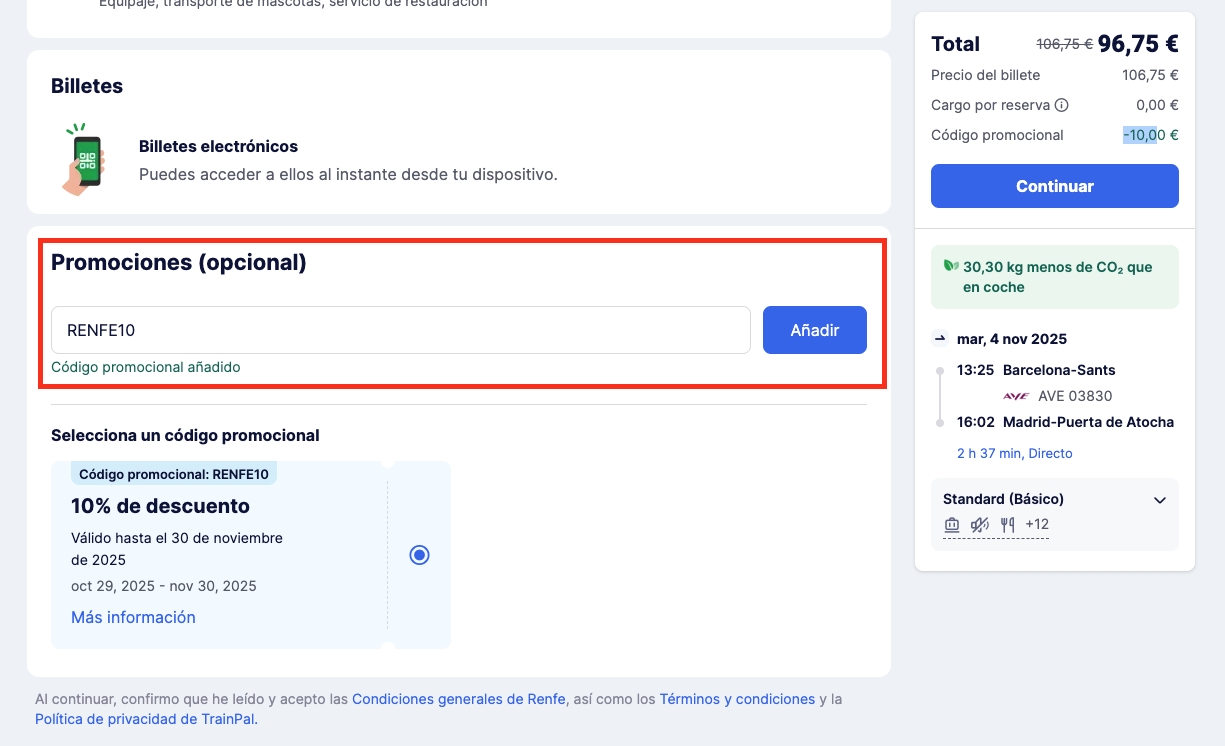Click the outbound arrow icon beside the date

point(939,338)
